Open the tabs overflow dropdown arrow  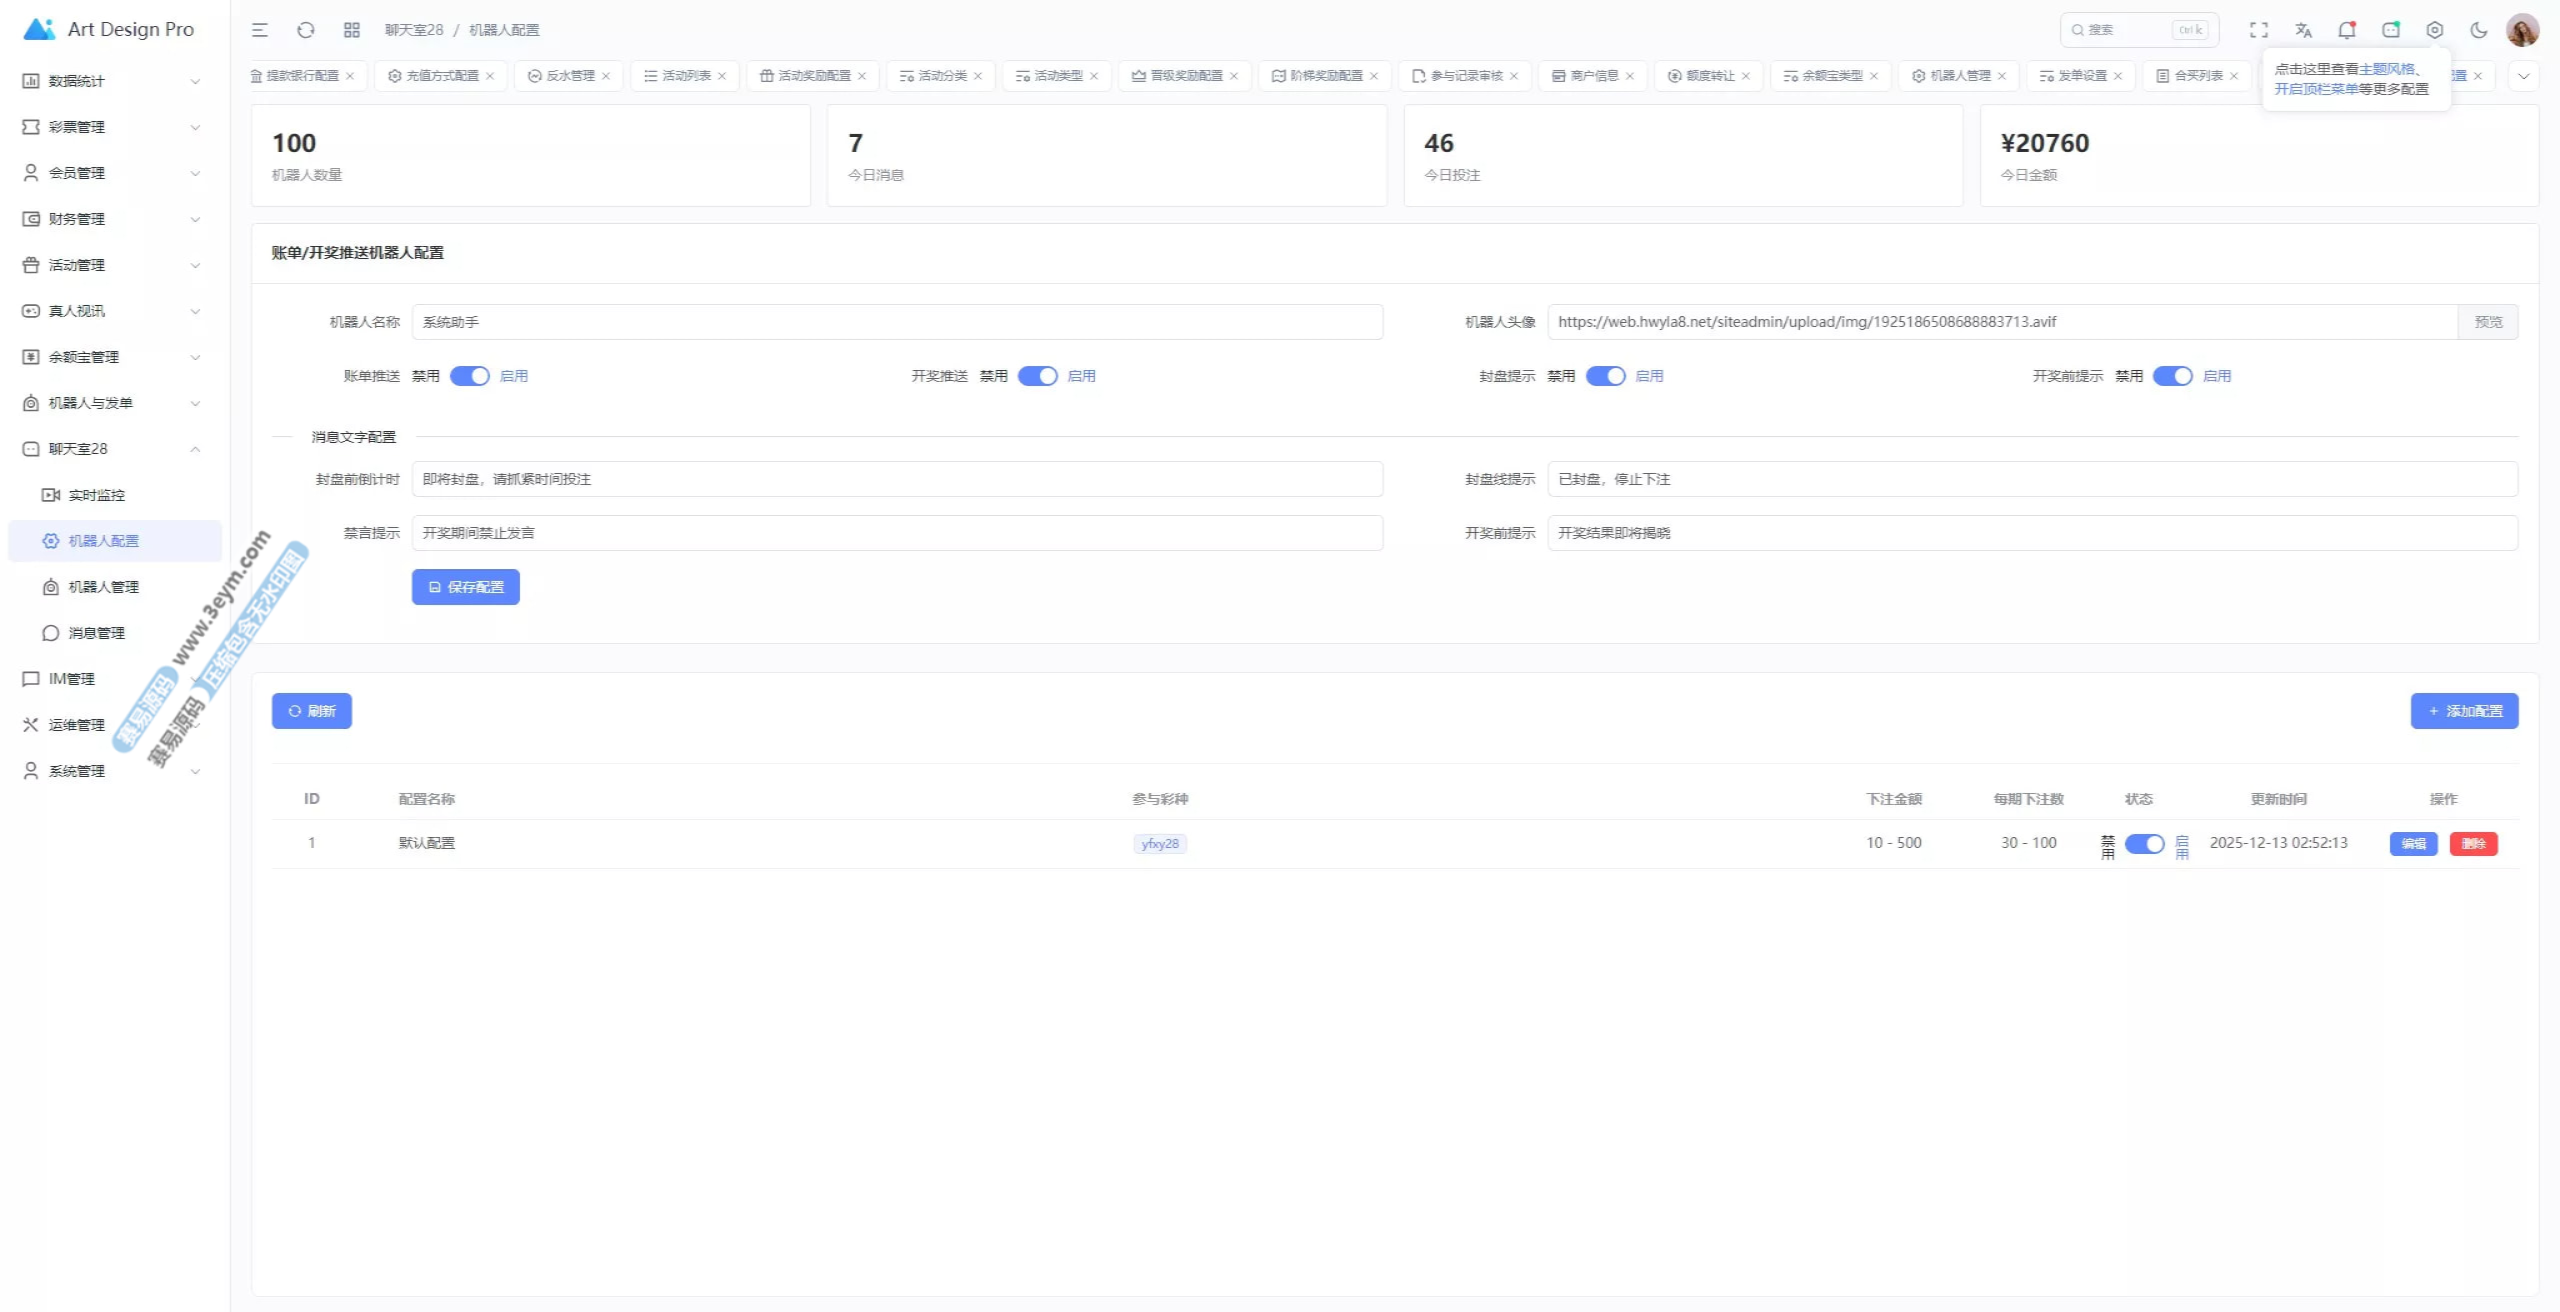[2523, 76]
